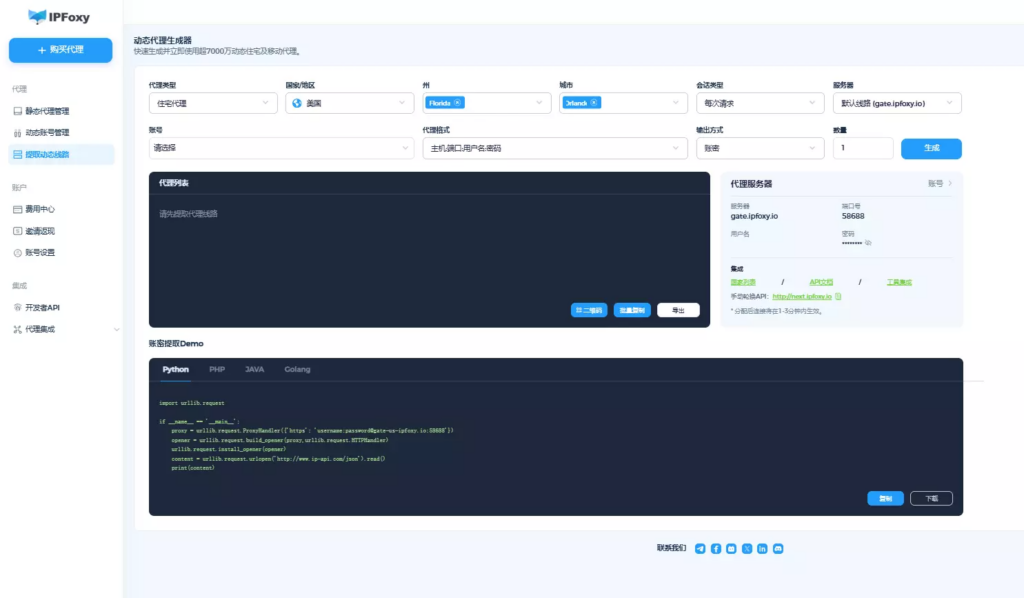Screen dimensions: 1024x598
Task: Toggle password visibility eye icon
Action: (x=868, y=243)
